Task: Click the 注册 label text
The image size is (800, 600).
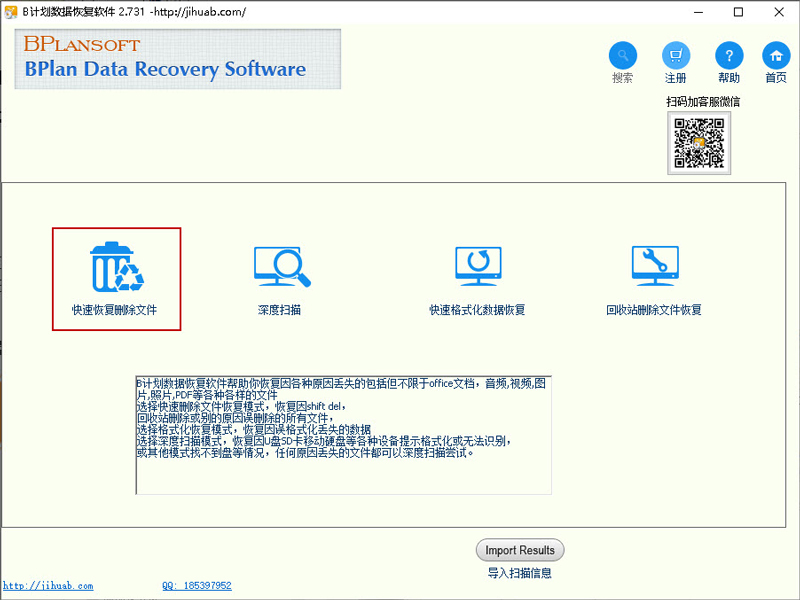Action: coord(676,78)
